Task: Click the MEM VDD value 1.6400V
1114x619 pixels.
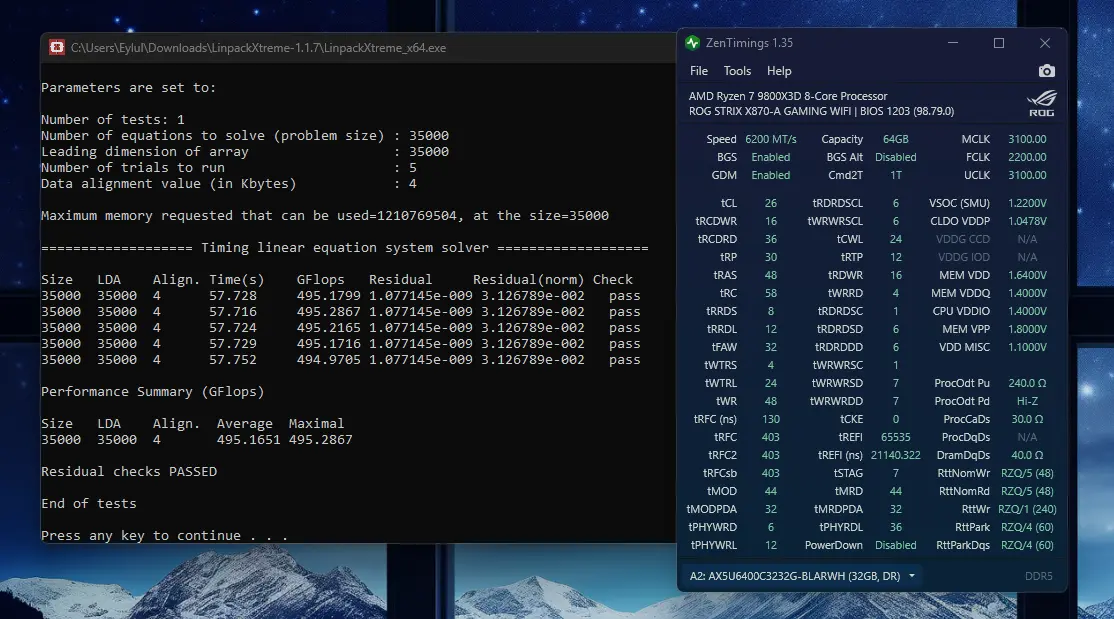Action: point(1027,275)
